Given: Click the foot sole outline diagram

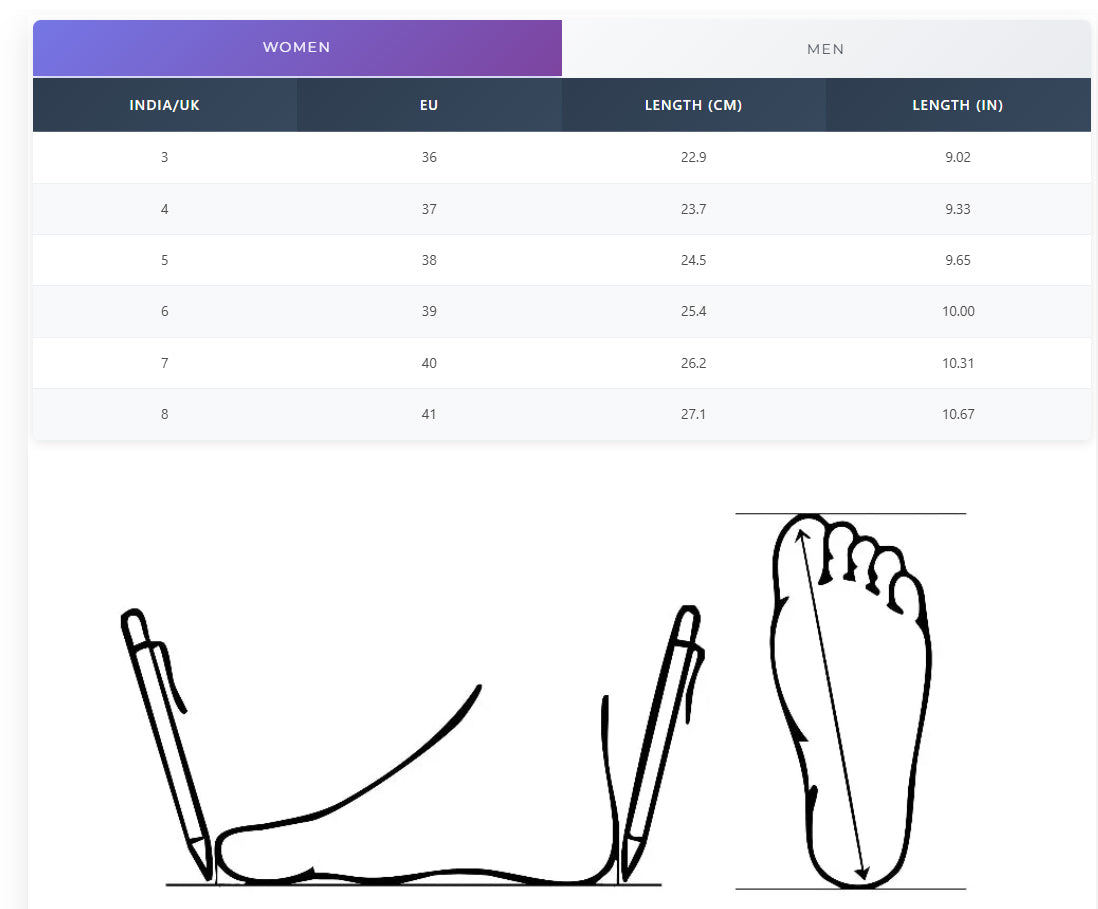Looking at the screenshot, I should point(850,700).
